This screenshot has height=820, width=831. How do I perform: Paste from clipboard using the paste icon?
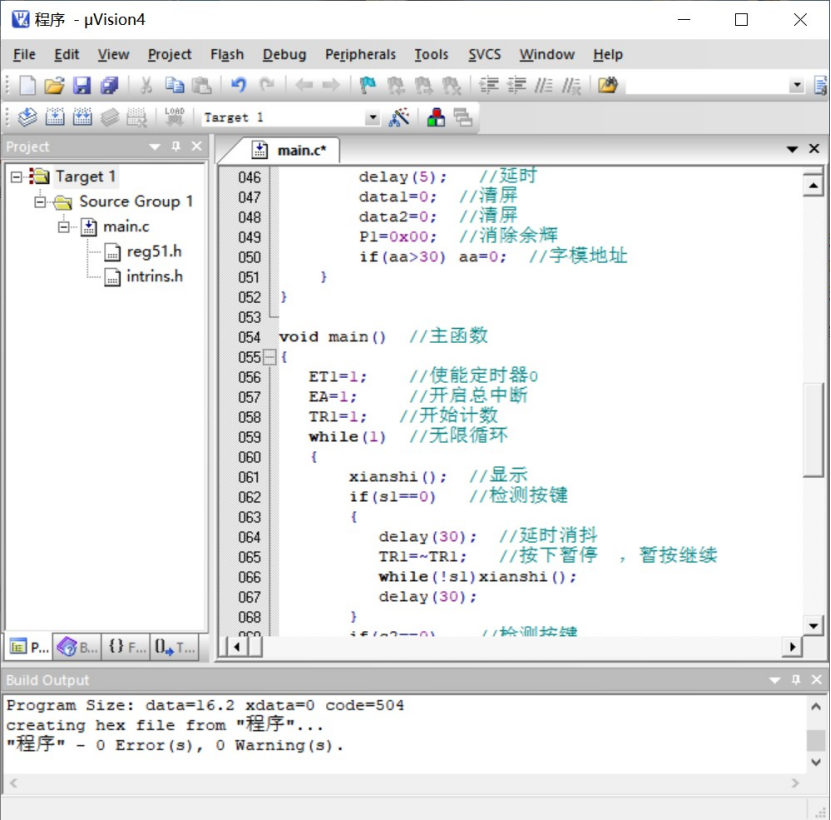(x=201, y=85)
